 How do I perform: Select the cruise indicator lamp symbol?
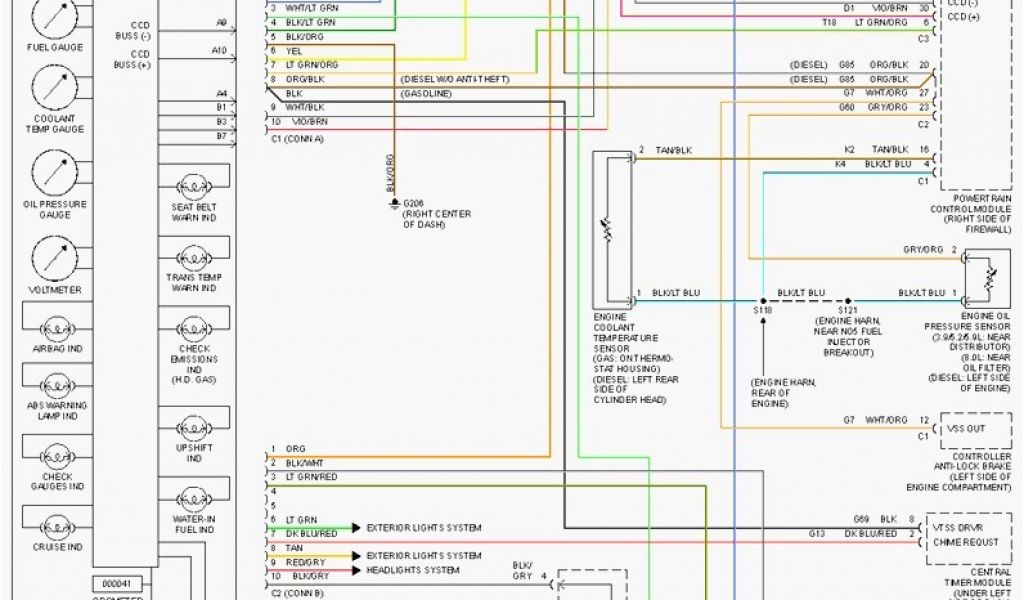coord(55,524)
